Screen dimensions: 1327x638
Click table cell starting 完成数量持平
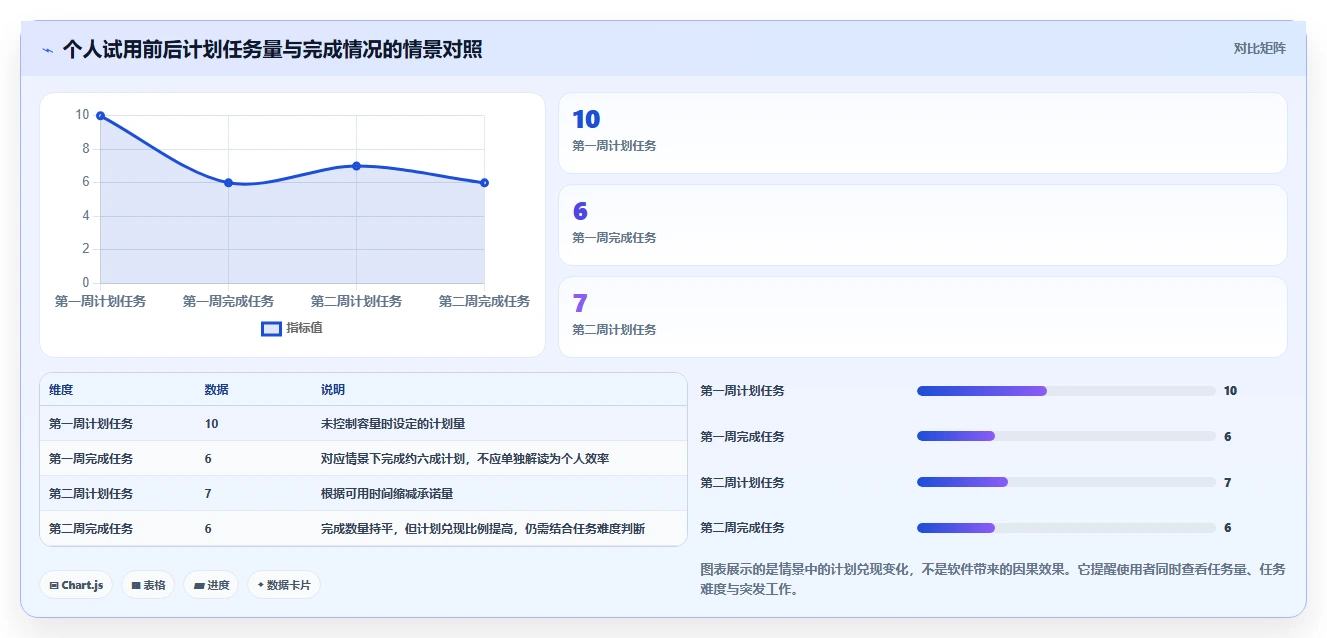[x=483, y=529]
